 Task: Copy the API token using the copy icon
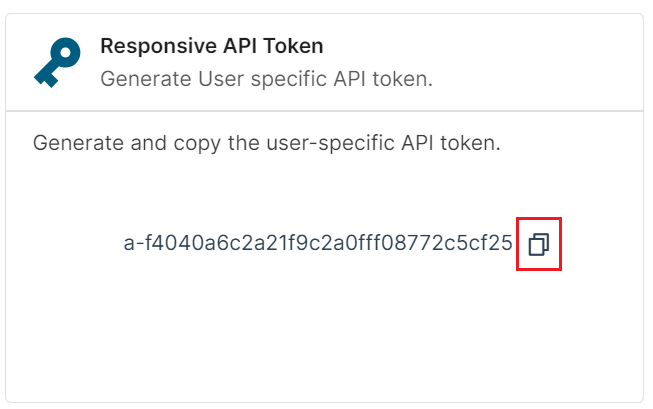(538, 244)
